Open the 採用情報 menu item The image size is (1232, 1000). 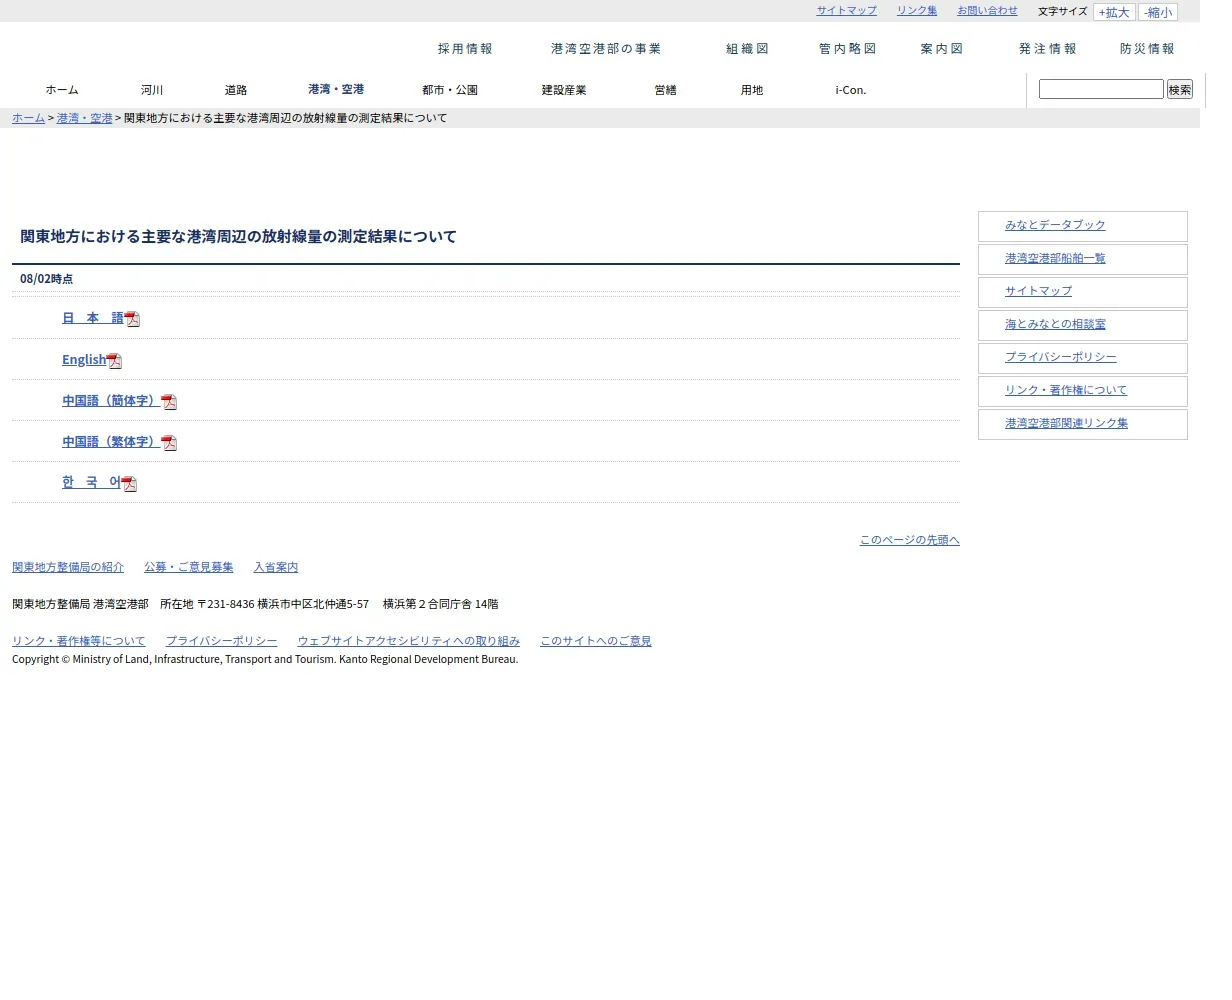(x=465, y=49)
